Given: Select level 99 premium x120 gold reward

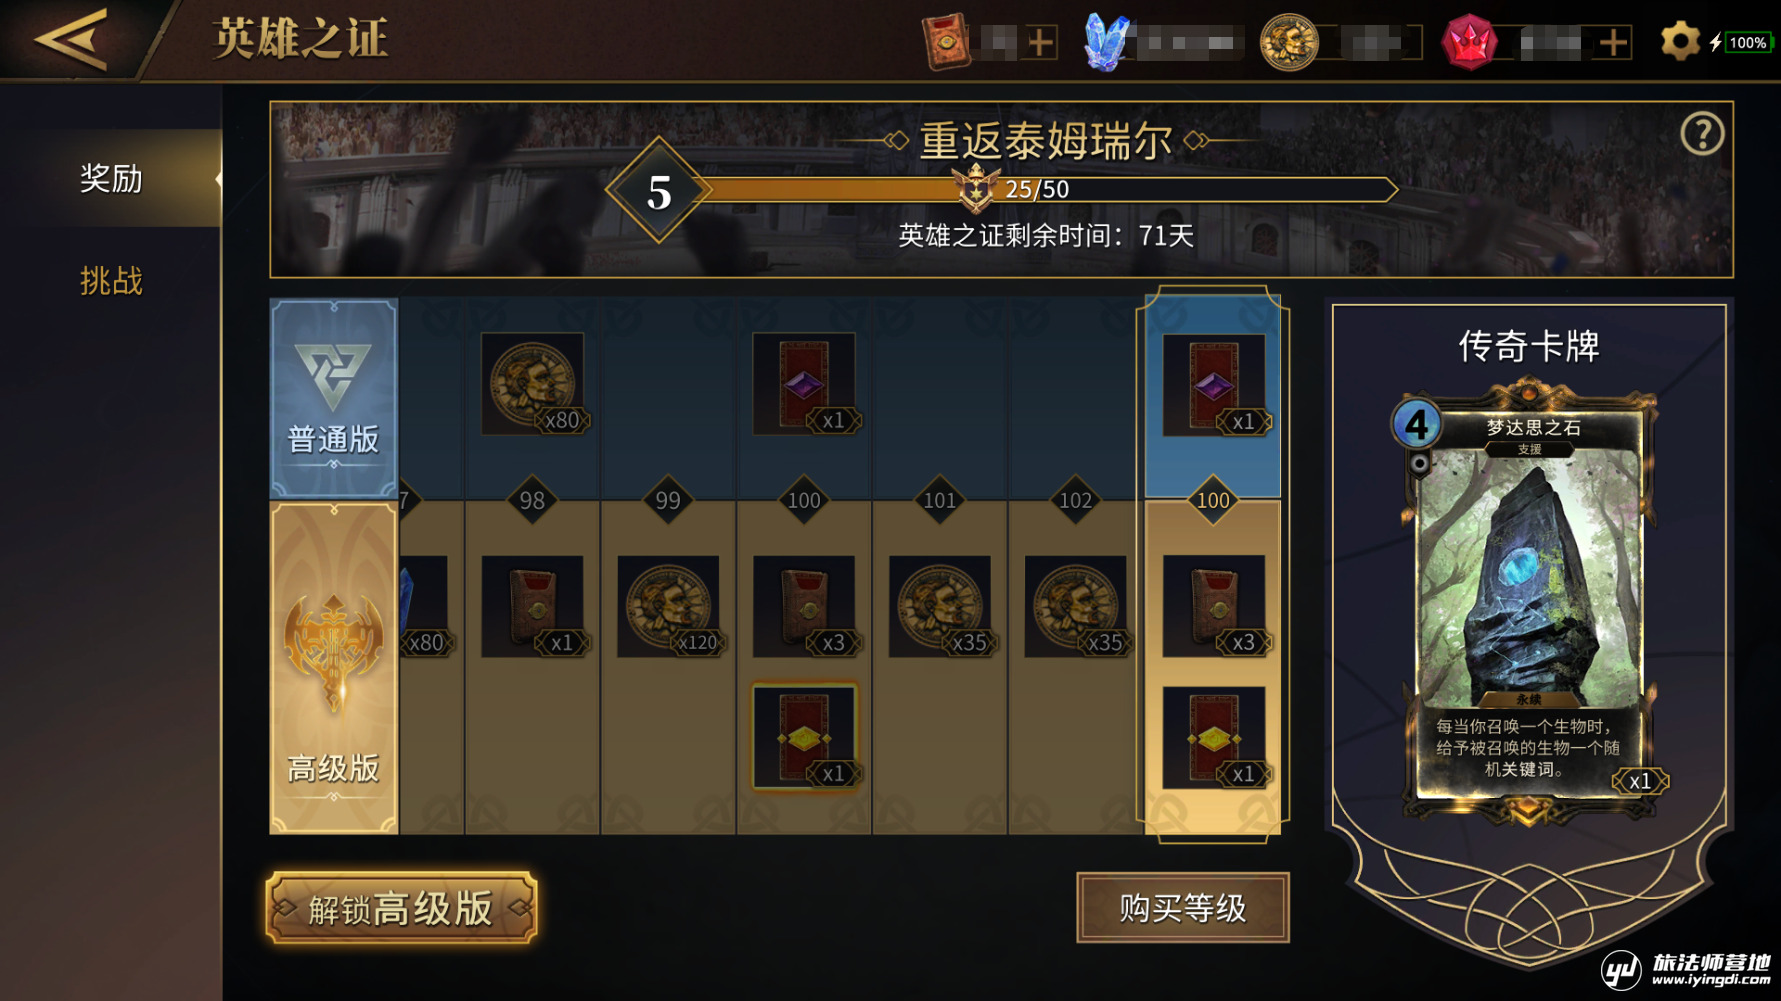Looking at the screenshot, I should pos(669,606).
